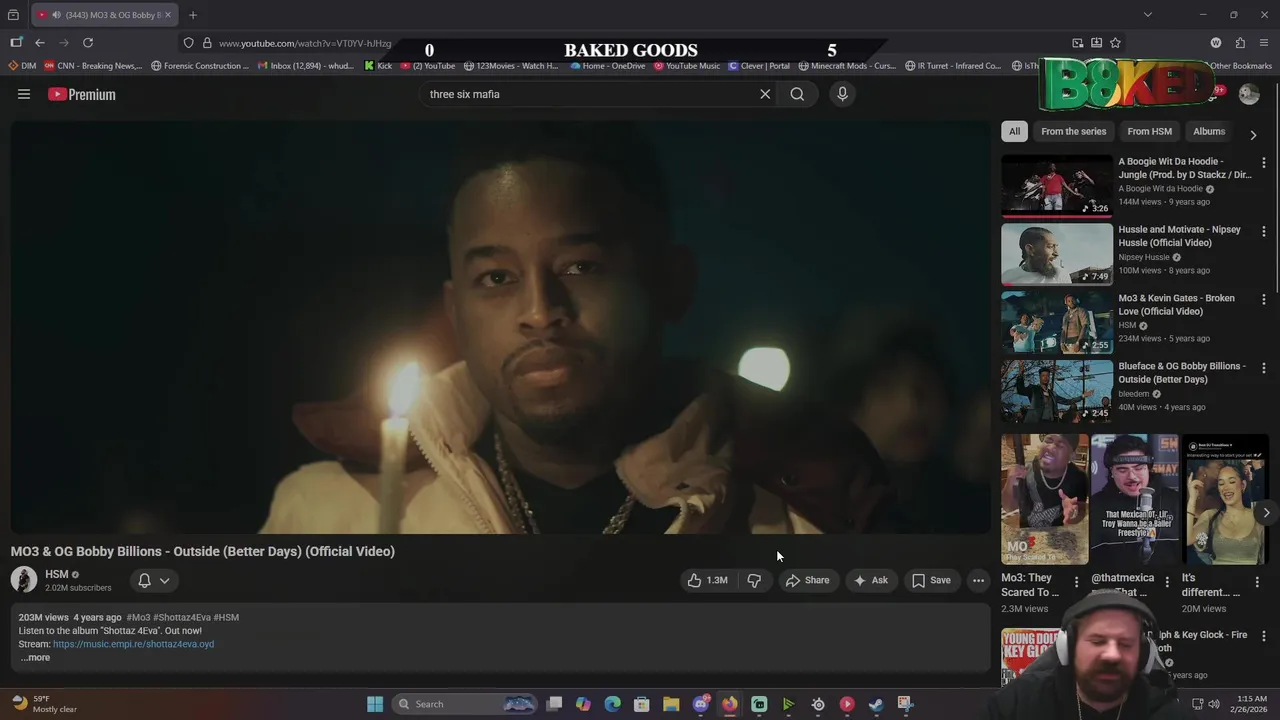
Task: Open the music.empi.re stream link
Action: tap(133, 644)
